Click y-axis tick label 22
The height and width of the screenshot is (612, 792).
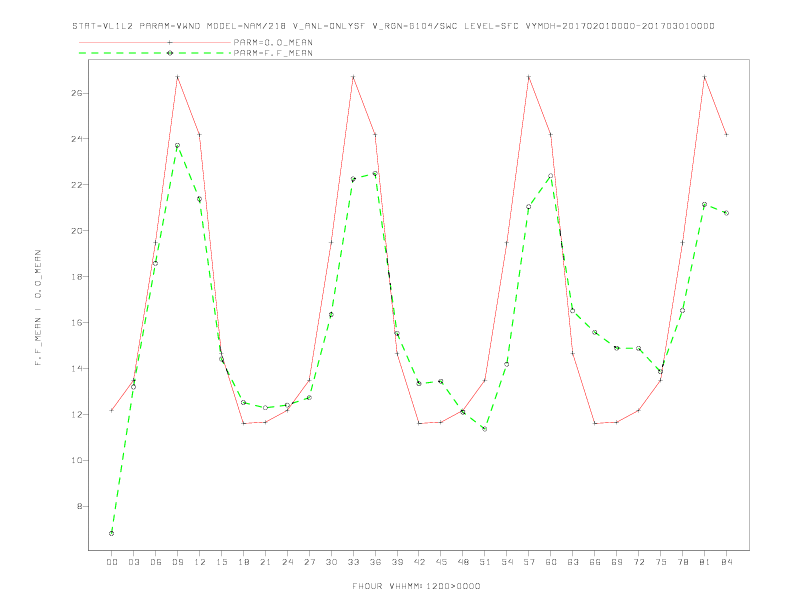click(x=77, y=185)
